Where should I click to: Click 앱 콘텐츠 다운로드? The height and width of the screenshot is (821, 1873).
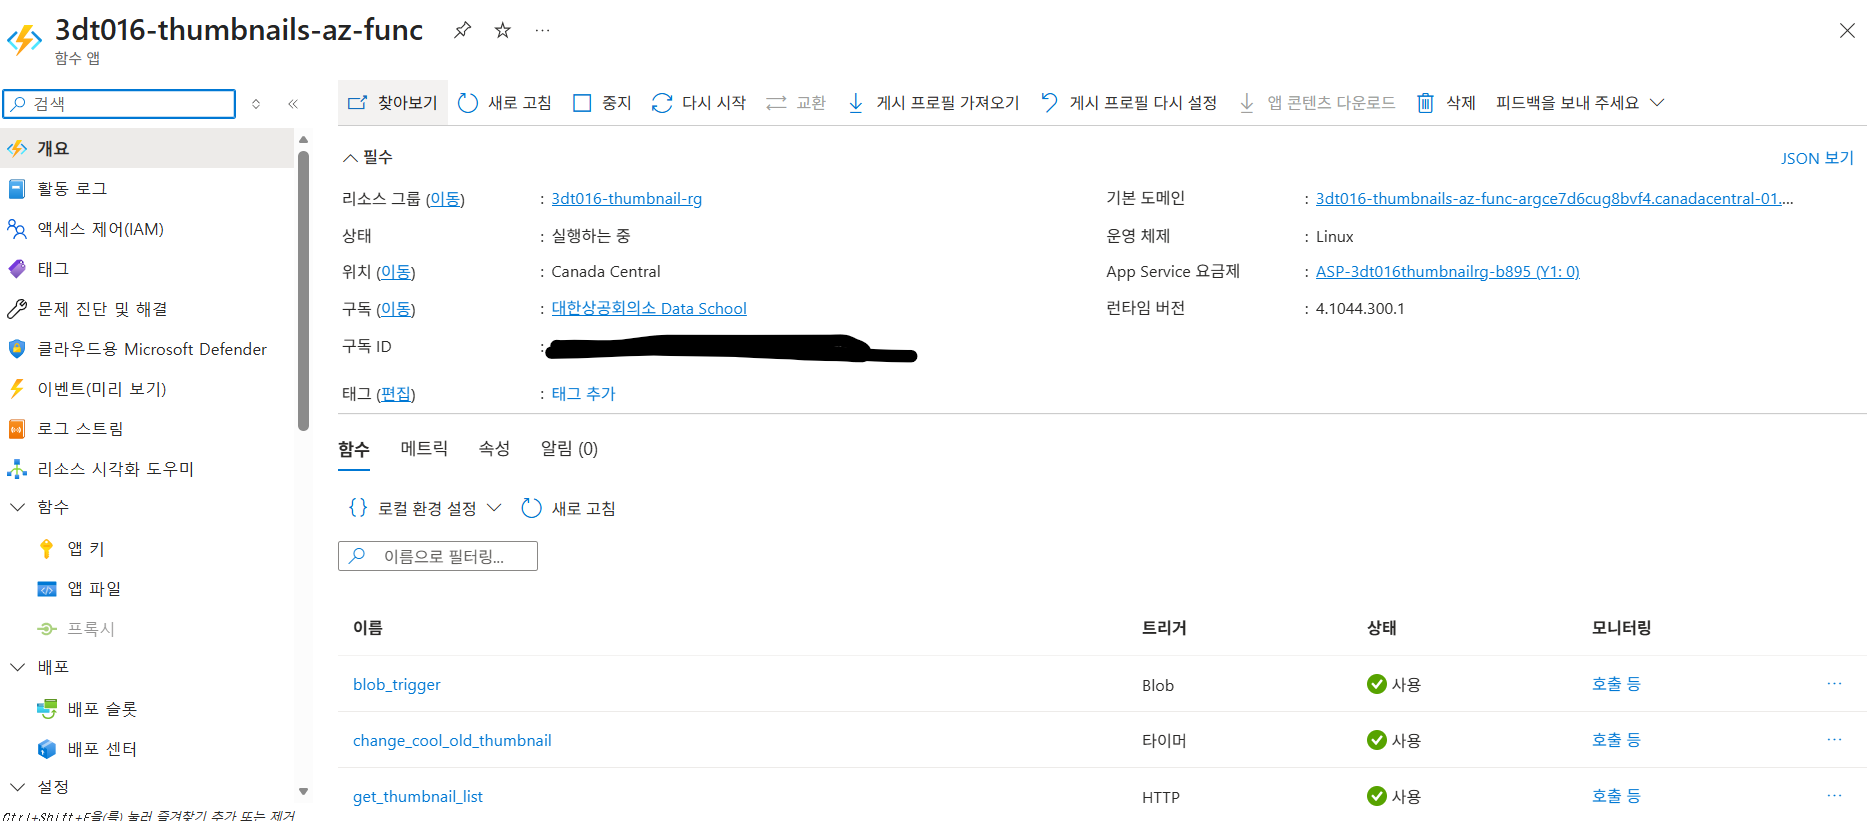(1316, 102)
